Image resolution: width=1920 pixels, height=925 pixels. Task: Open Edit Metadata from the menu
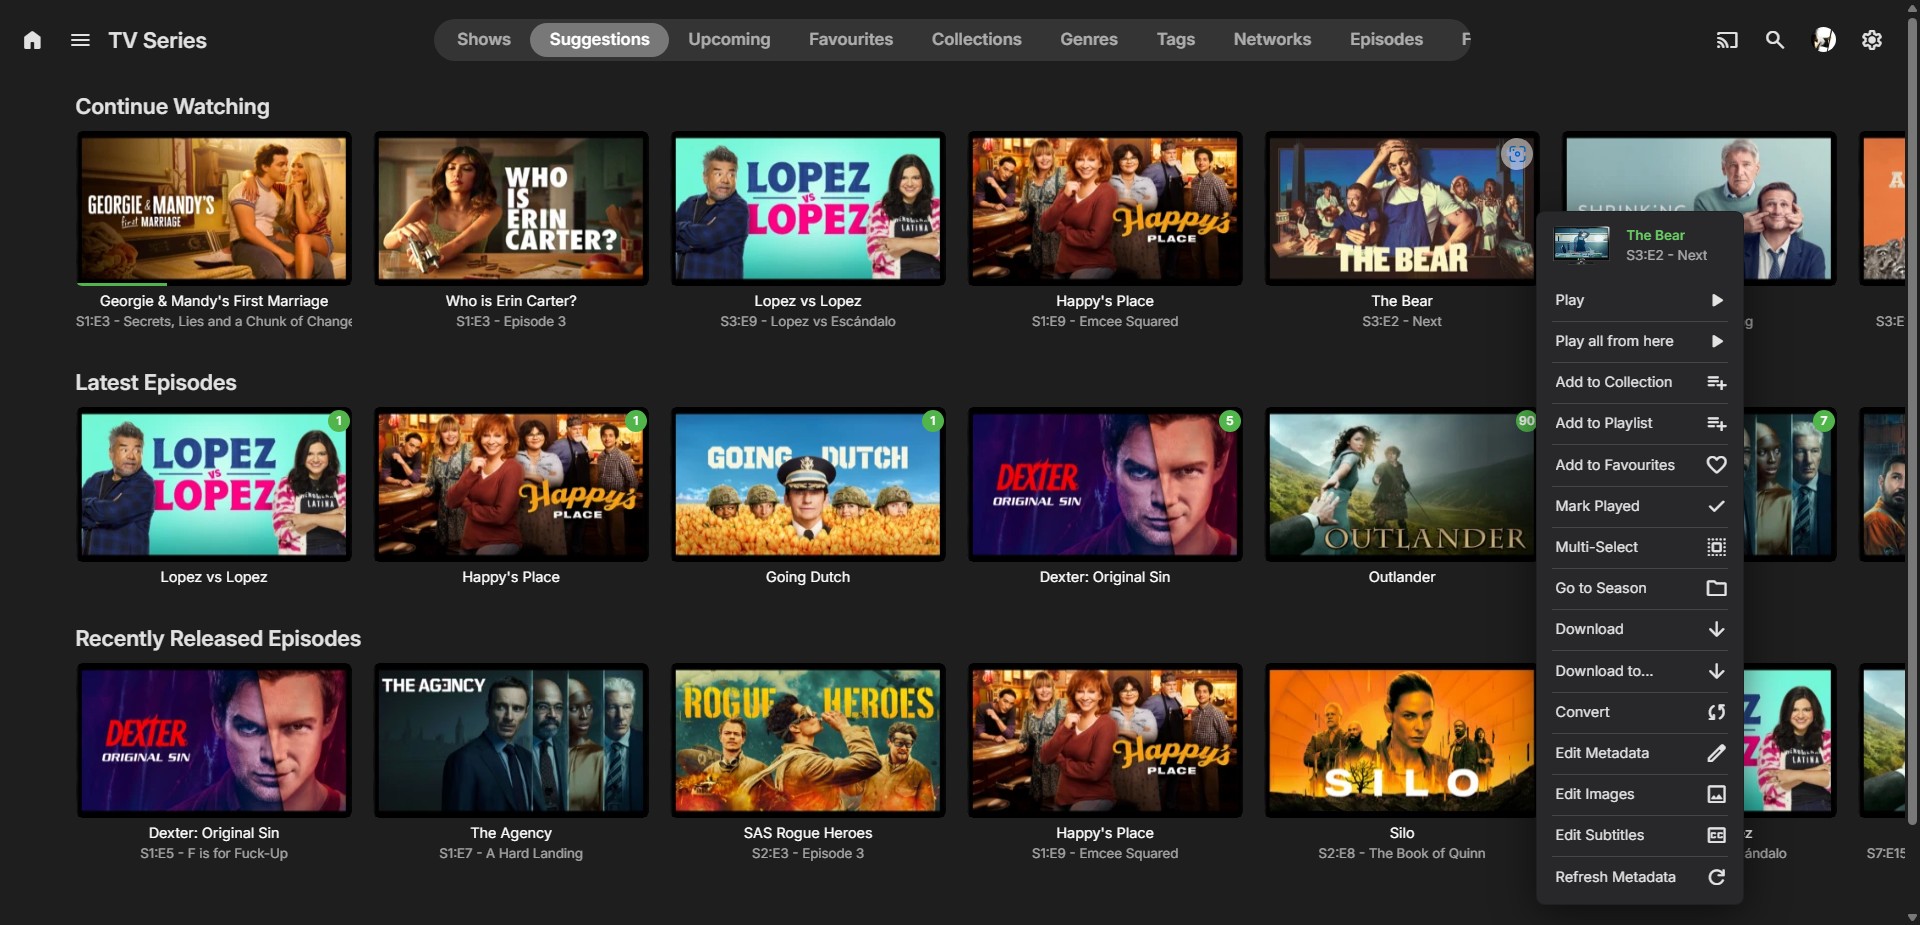(x=1640, y=753)
